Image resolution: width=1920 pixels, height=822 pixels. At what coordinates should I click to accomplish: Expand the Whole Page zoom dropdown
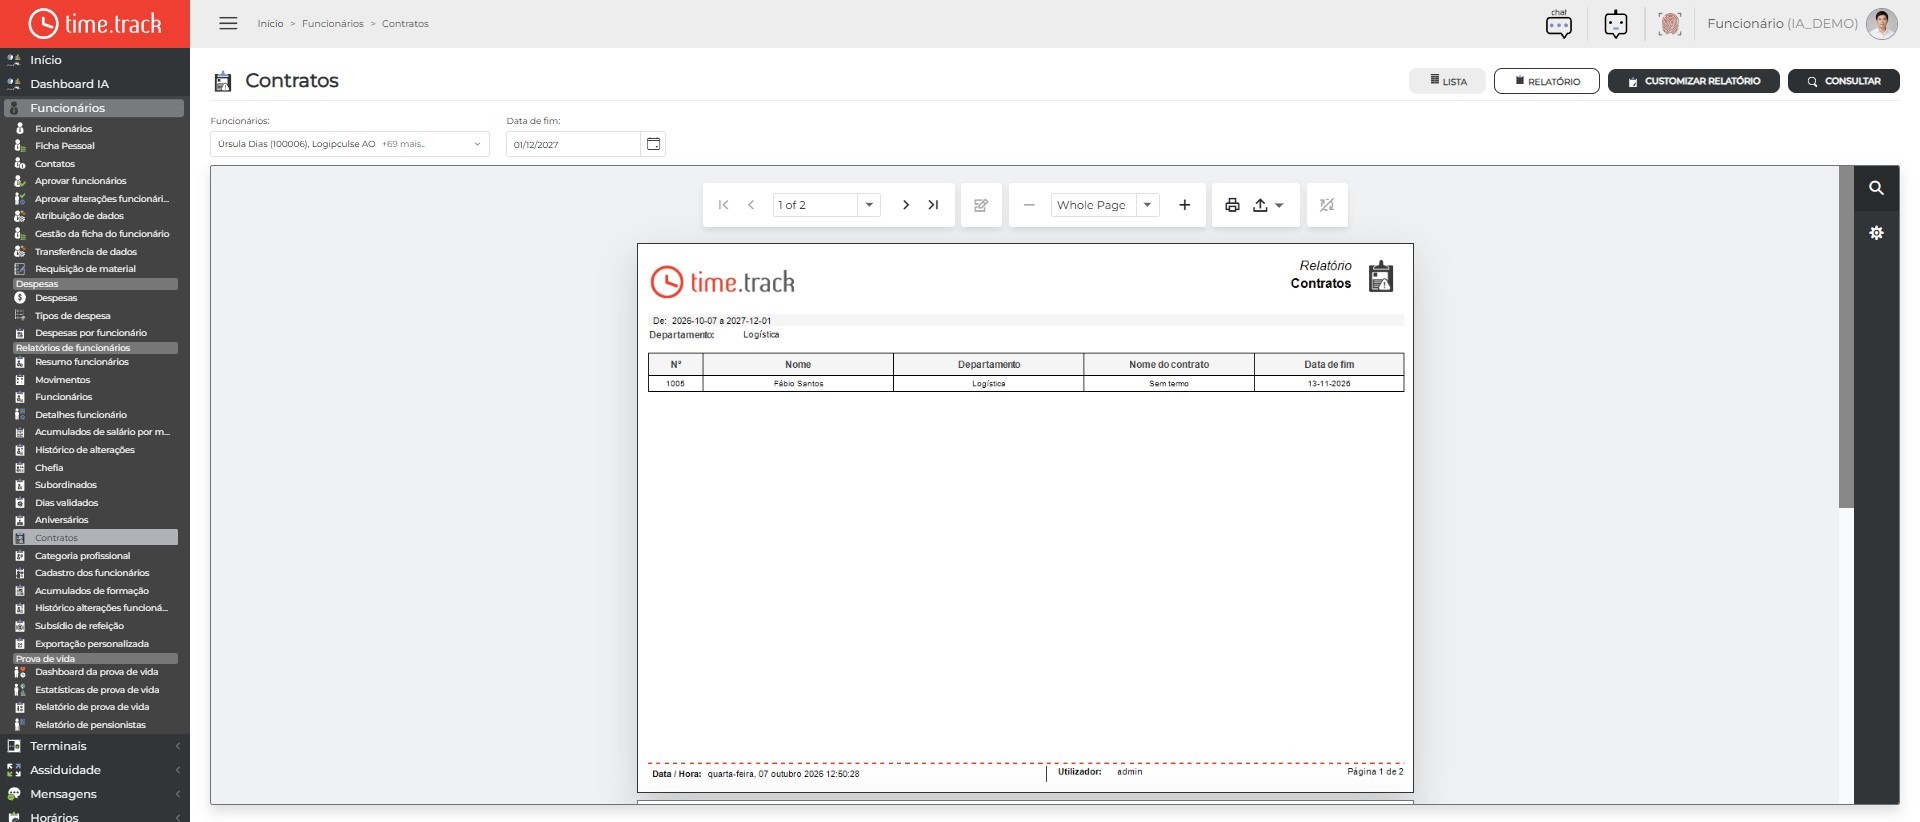1148,205
